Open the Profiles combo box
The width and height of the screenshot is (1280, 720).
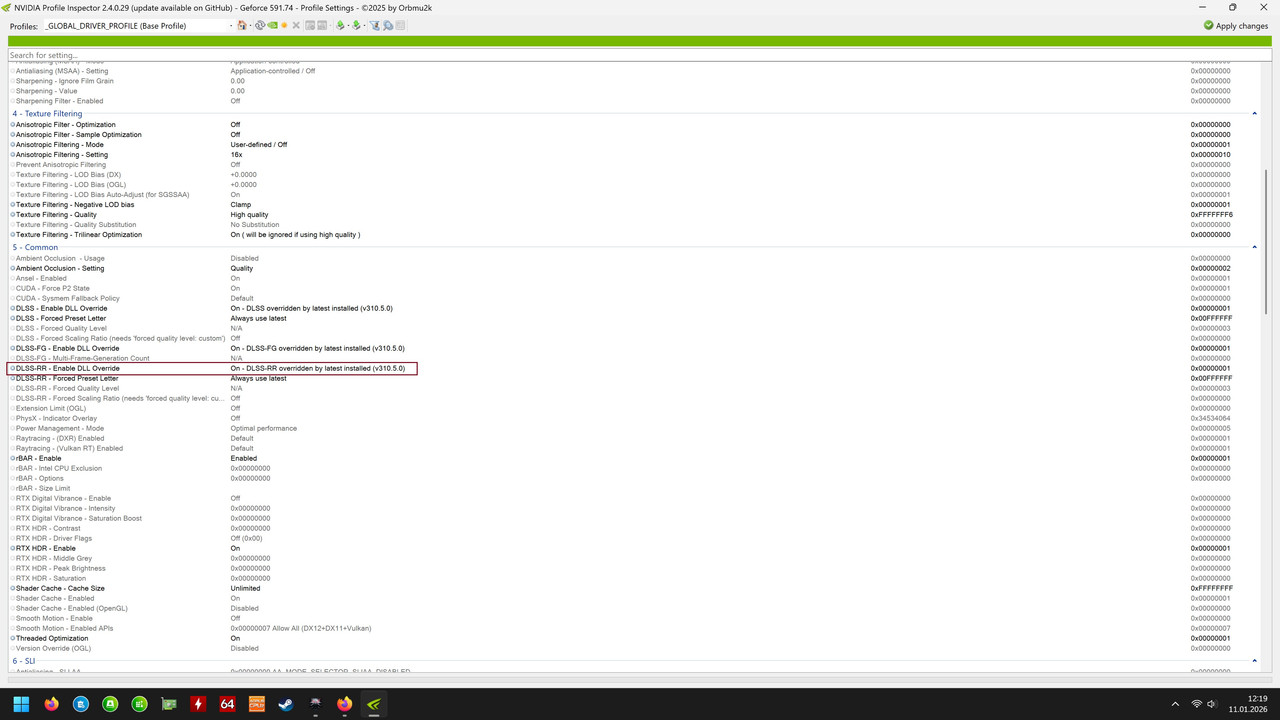coord(139,25)
